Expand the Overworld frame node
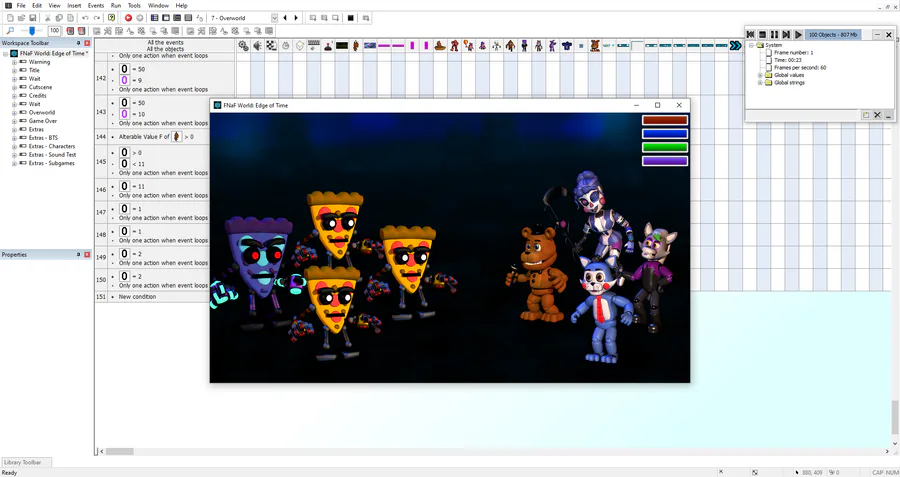The width and height of the screenshot is (900, 477). (x=14, y=113)
